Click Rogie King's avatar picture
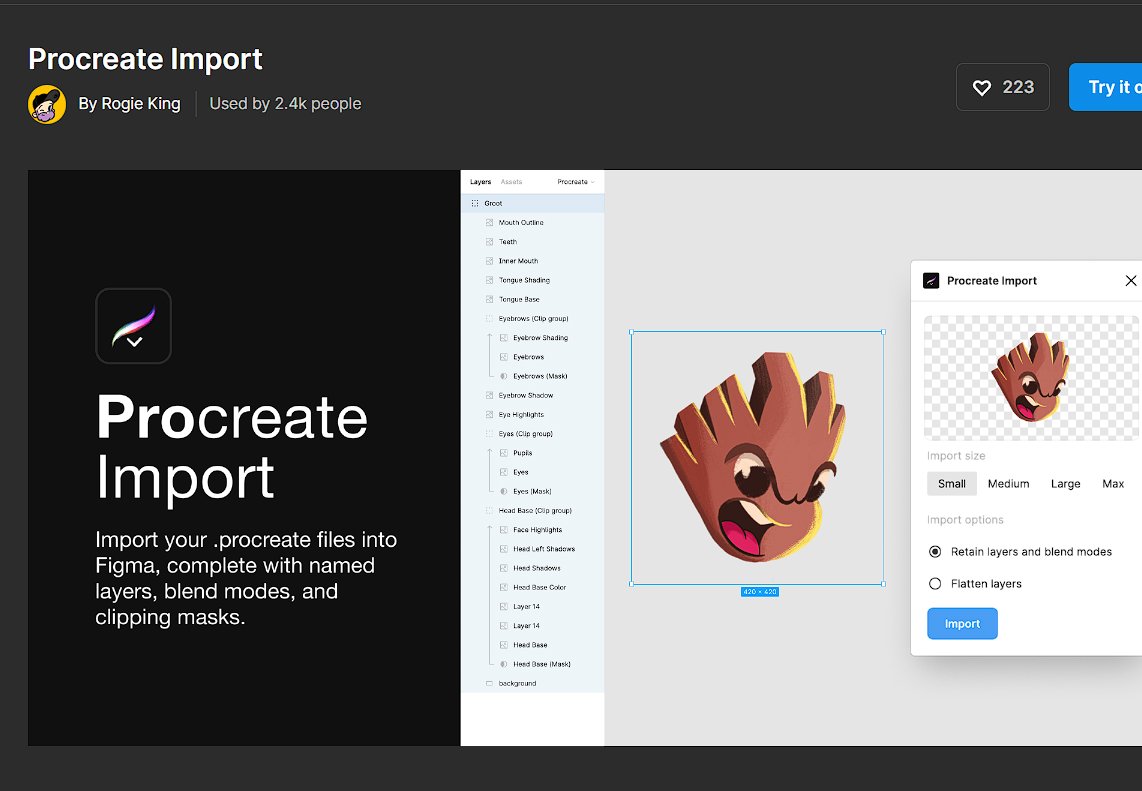 [x=47, y=104]
